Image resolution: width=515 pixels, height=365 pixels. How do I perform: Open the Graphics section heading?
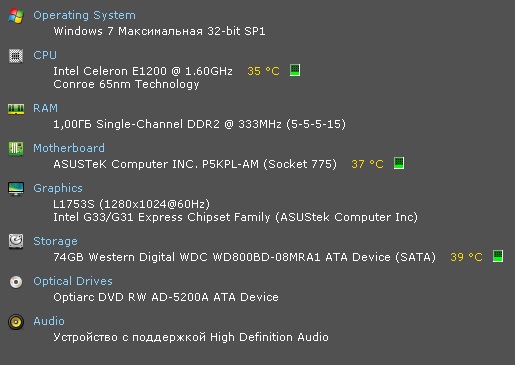pos(58,188)
